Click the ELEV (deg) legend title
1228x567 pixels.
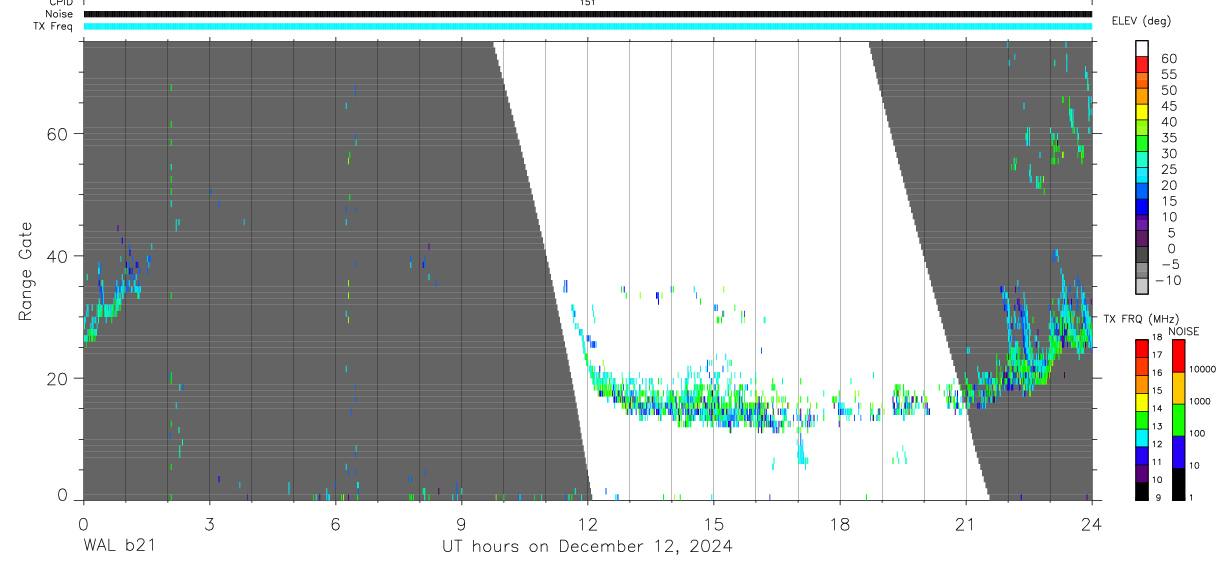coord(1140,21)
